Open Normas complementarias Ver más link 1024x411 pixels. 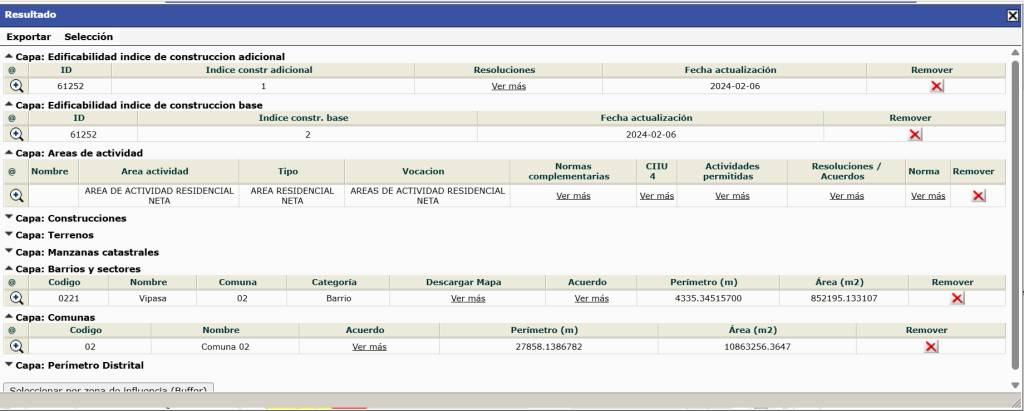(x=573, y=195)
